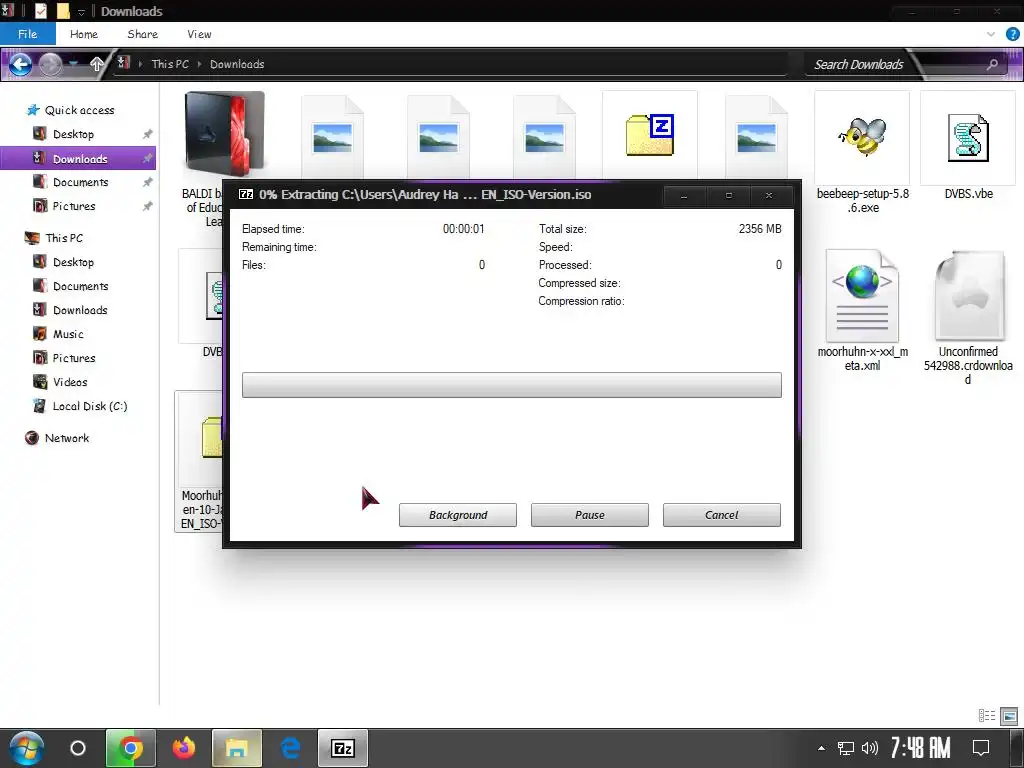Switch to details view icon
This screenshot has width=1024, height=768.
(x=987, y=716)
